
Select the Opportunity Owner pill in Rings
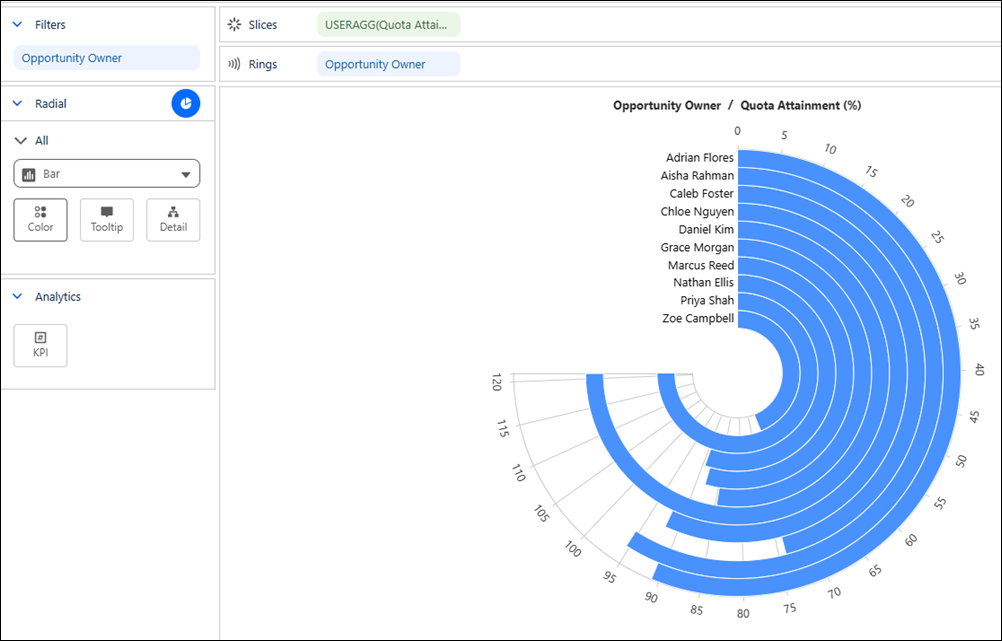(x=389, y=65)
